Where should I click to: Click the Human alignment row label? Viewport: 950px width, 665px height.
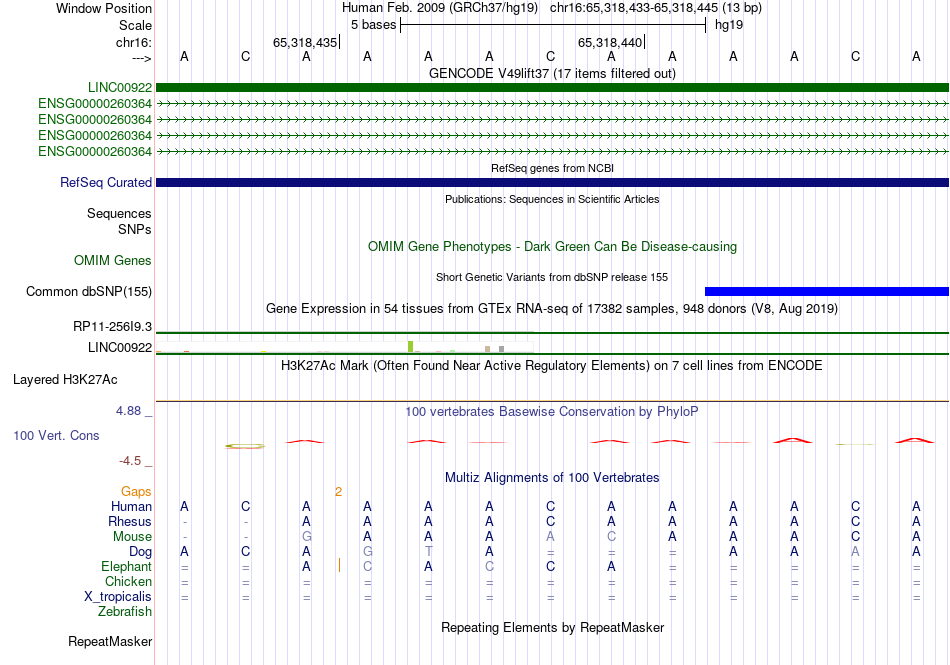[x=131, y=506]
